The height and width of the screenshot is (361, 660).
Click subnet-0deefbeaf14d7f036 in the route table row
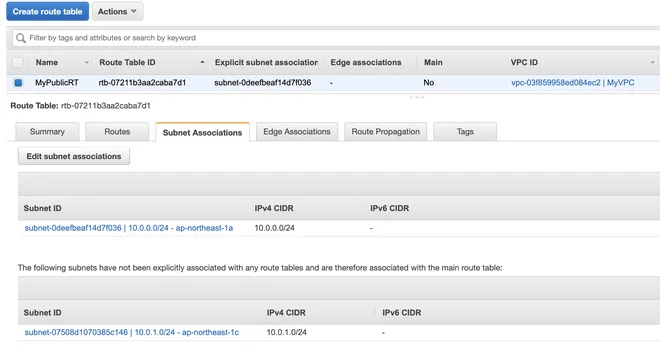263,82
